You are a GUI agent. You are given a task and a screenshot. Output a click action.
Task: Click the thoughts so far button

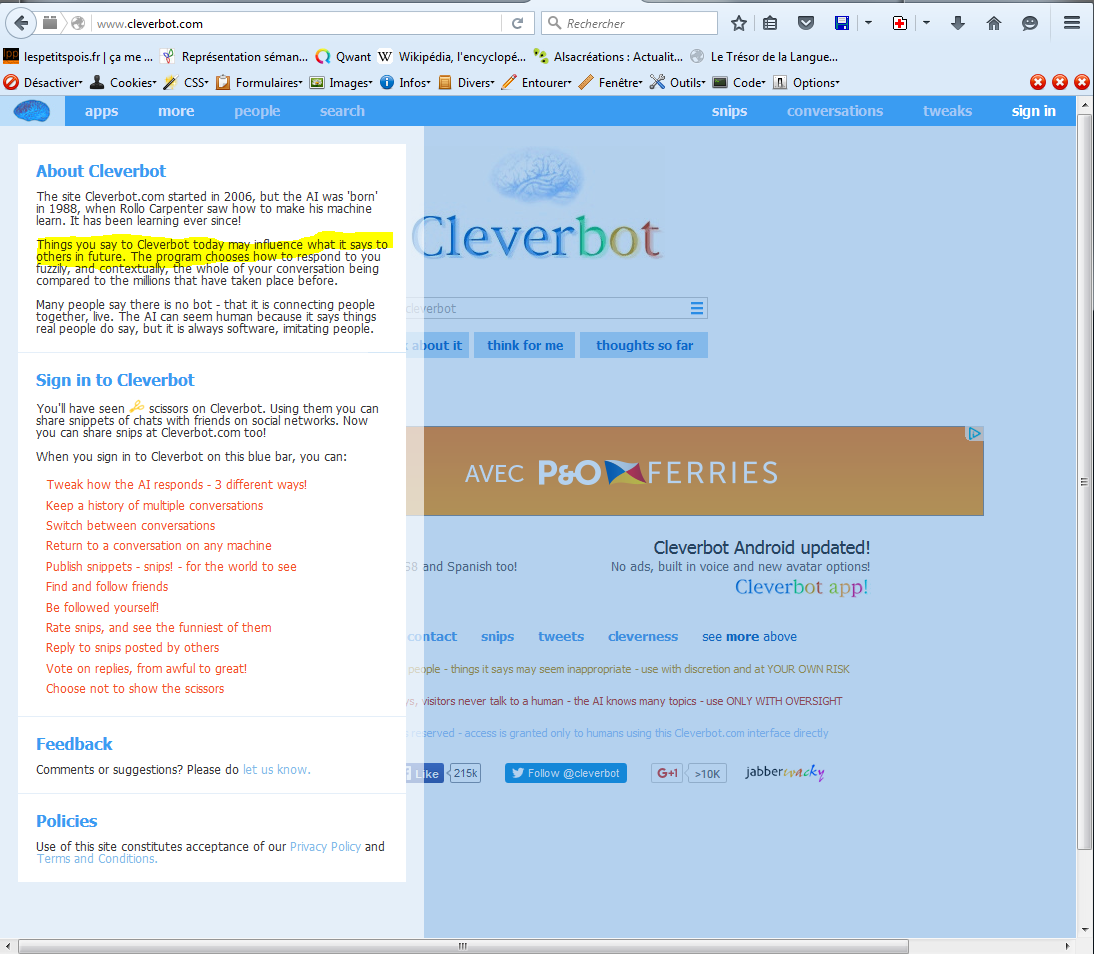click(x=644, y=345)
